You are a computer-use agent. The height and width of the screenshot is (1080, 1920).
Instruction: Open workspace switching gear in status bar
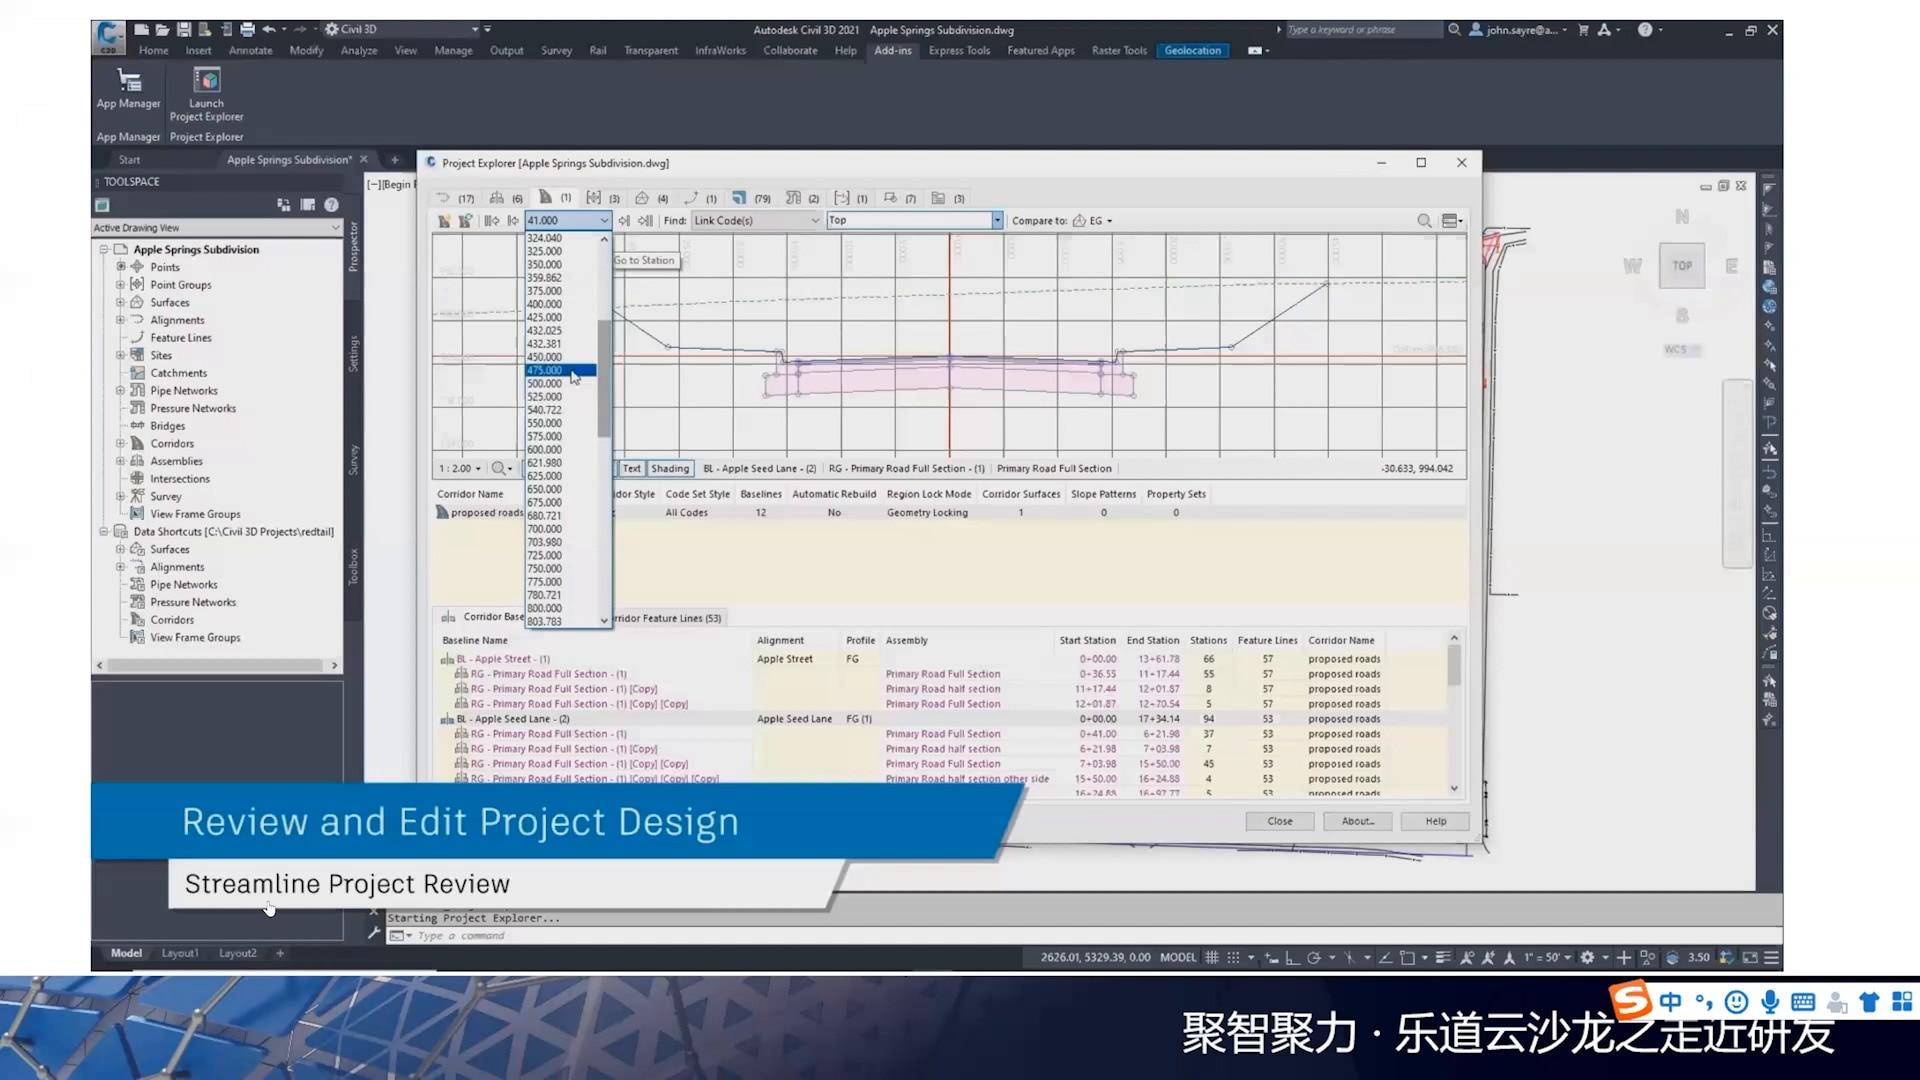[1587, 957]
